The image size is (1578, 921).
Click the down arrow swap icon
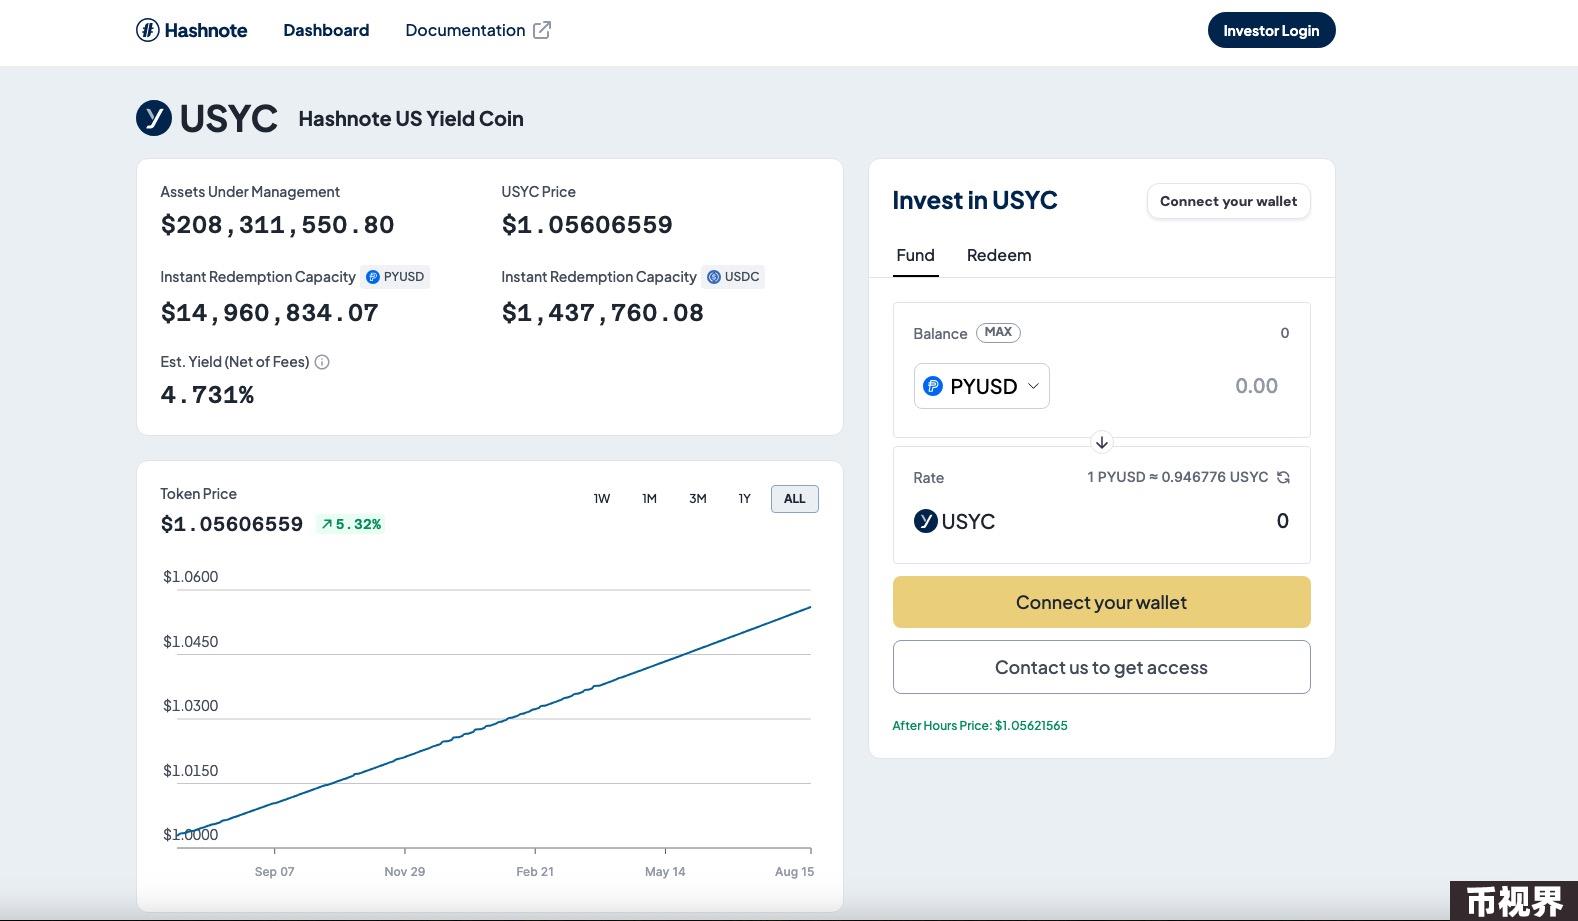click(x=1101, y=442)
